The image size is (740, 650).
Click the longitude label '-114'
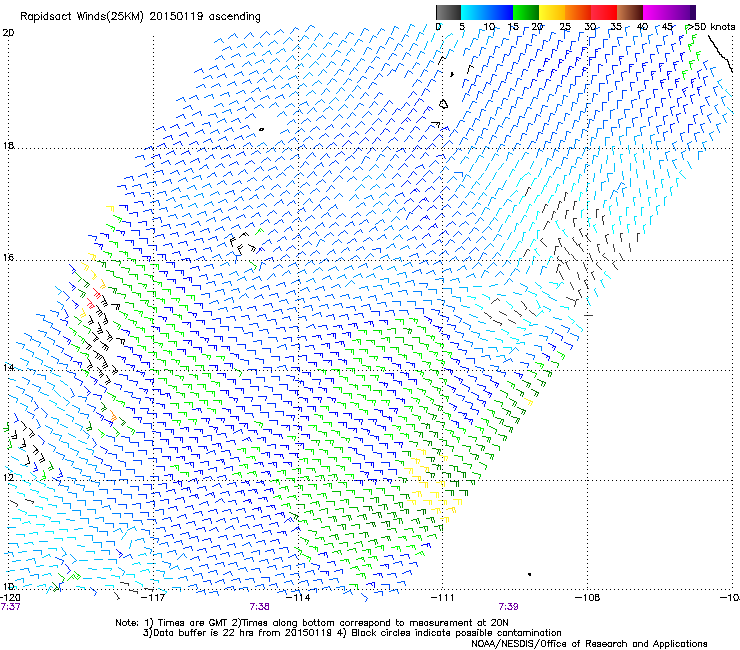coord(299,598)
